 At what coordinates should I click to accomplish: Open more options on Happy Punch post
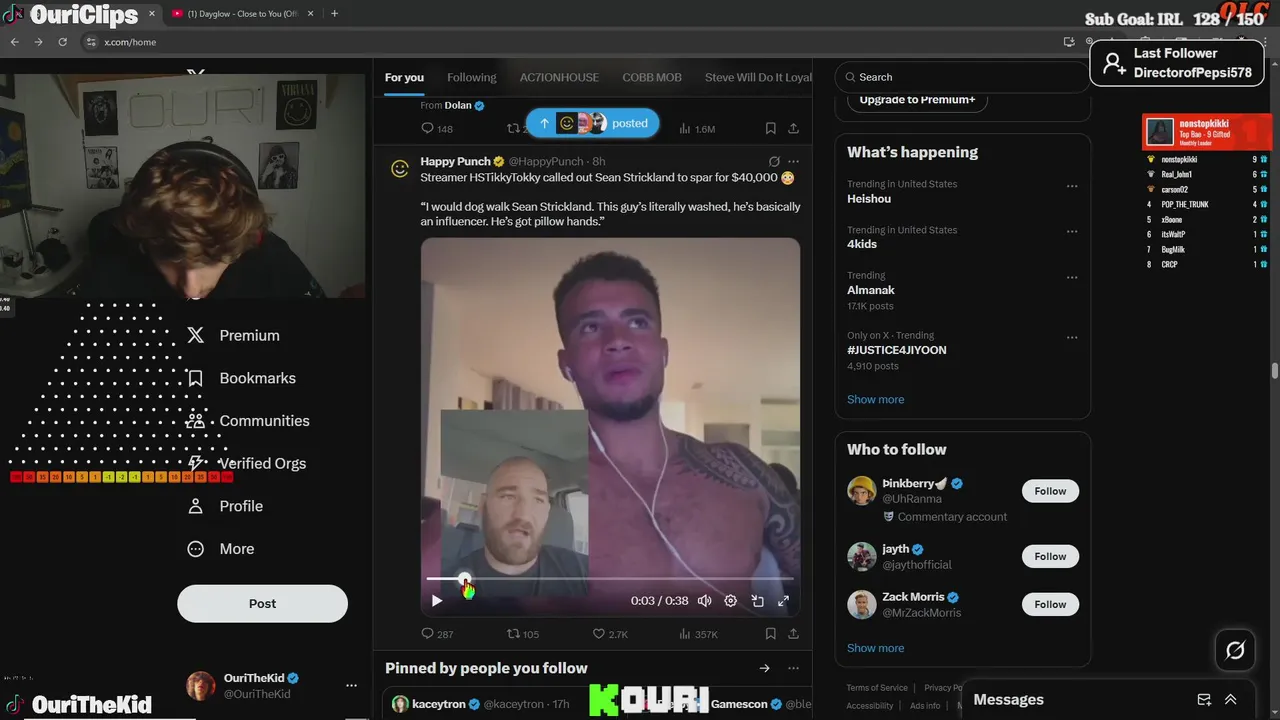click(x=793, y=161)
